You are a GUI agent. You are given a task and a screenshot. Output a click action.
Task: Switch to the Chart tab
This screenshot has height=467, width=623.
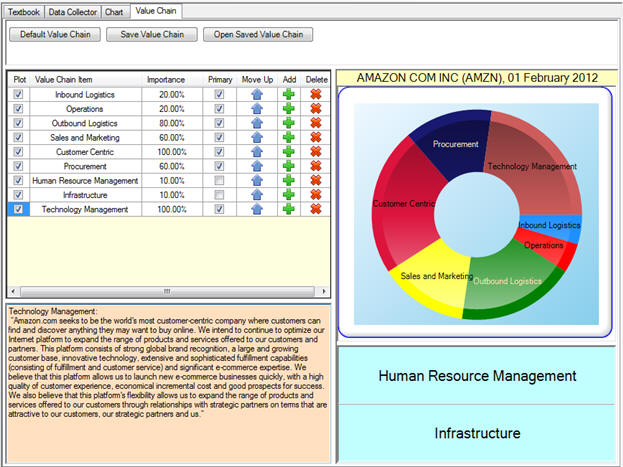114,12
